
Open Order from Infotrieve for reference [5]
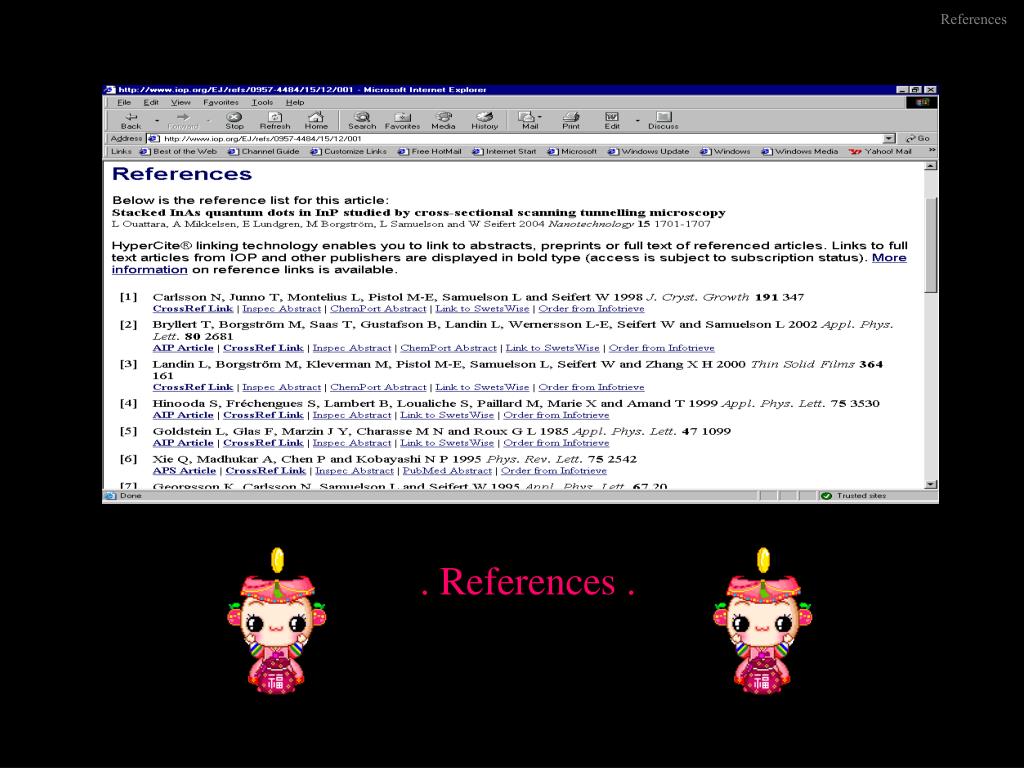556,443
